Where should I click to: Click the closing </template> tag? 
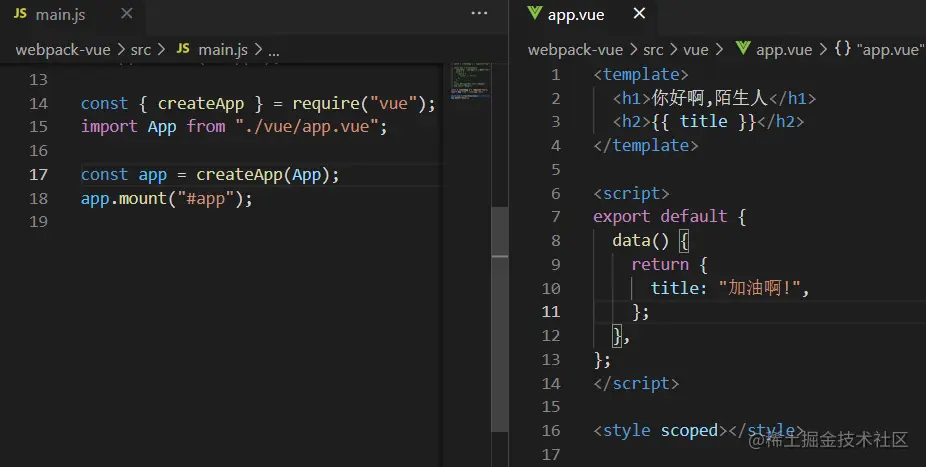(x=646, y=145)
